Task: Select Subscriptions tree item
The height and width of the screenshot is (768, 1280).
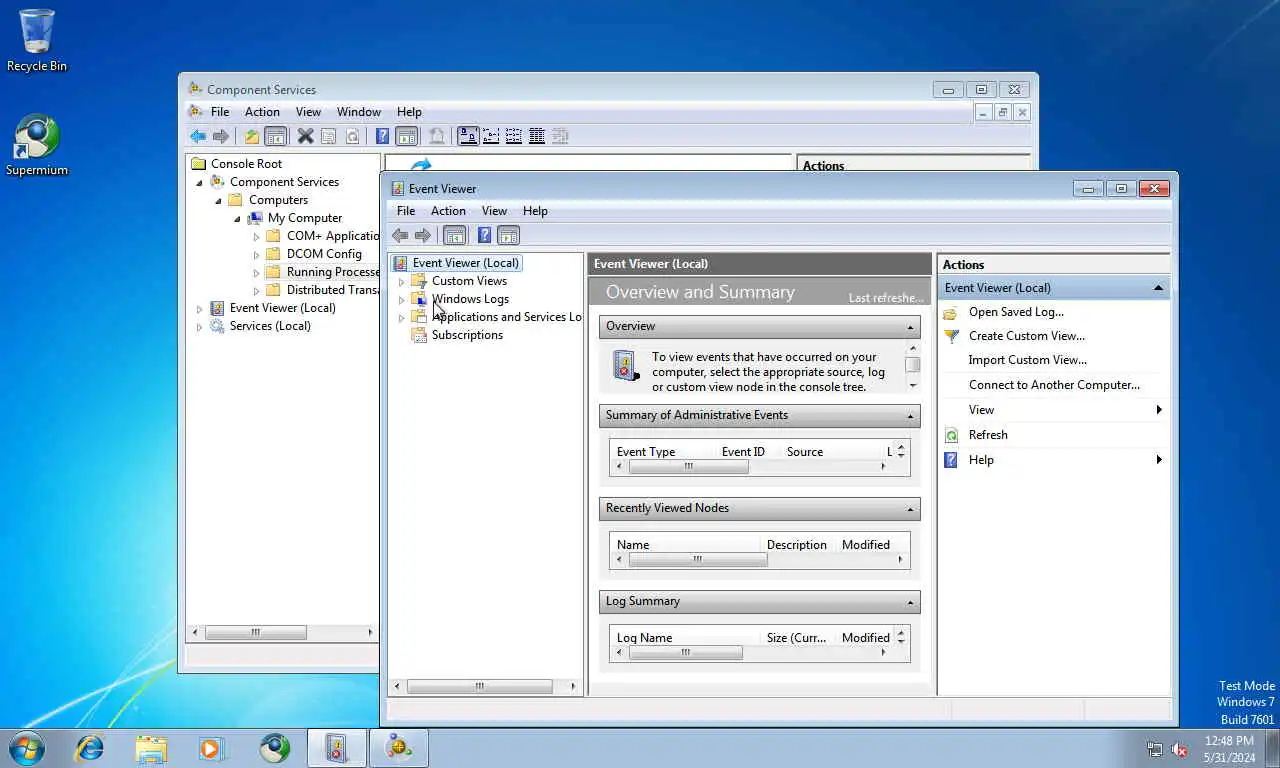Action: [467, 335]
